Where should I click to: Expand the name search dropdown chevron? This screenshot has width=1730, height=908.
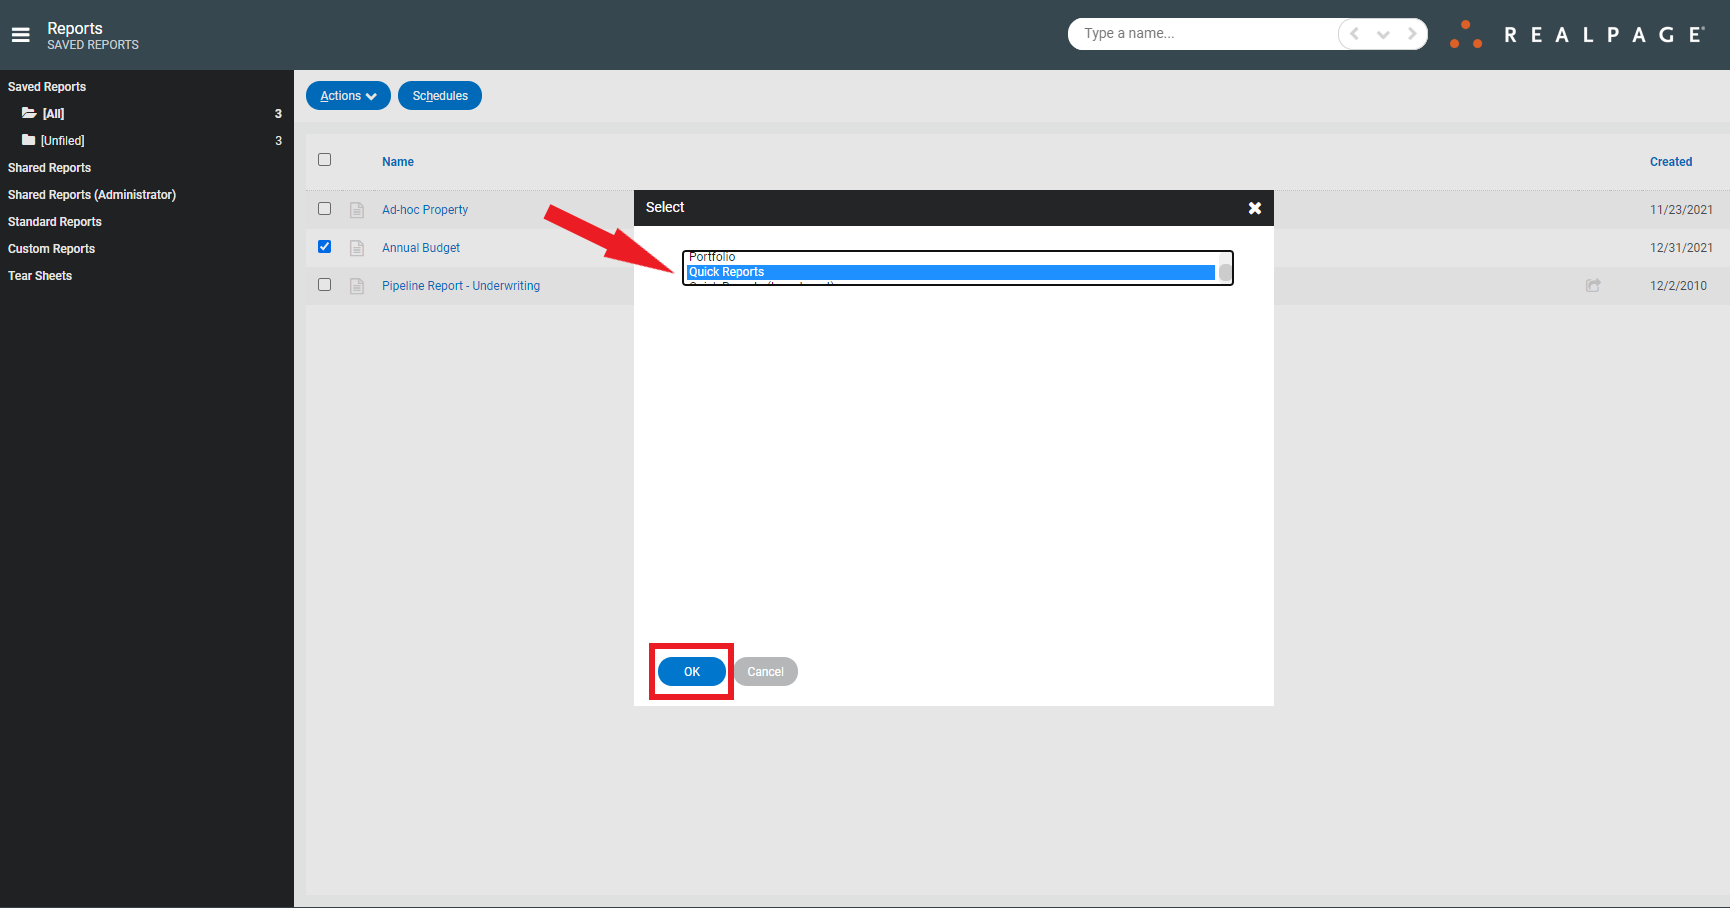tap(1383, 34)
